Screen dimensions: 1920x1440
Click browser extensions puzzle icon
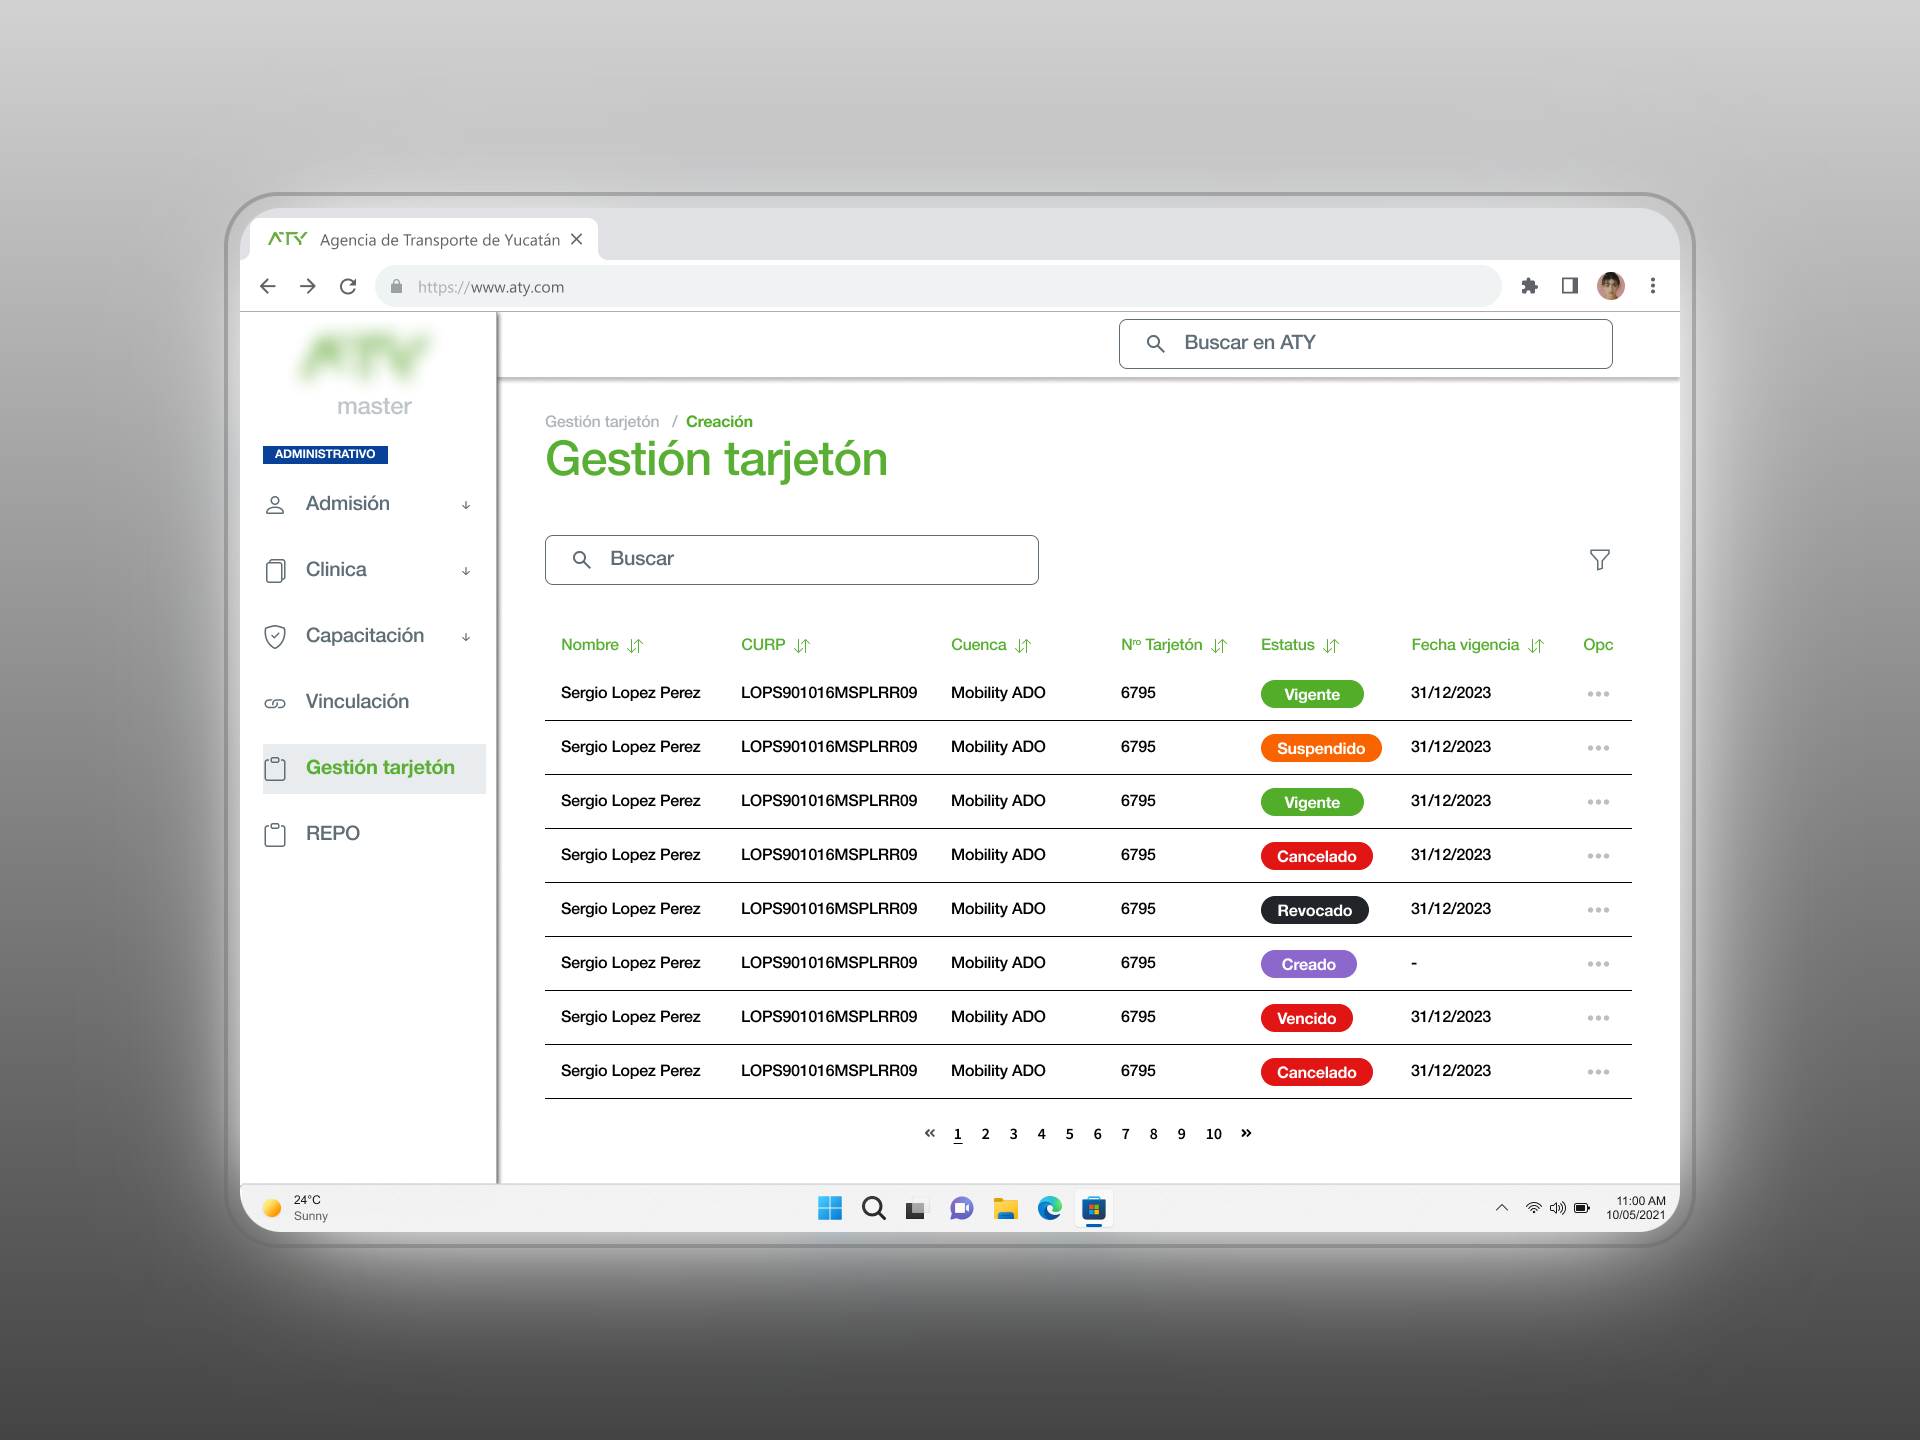click(1529, 286)
